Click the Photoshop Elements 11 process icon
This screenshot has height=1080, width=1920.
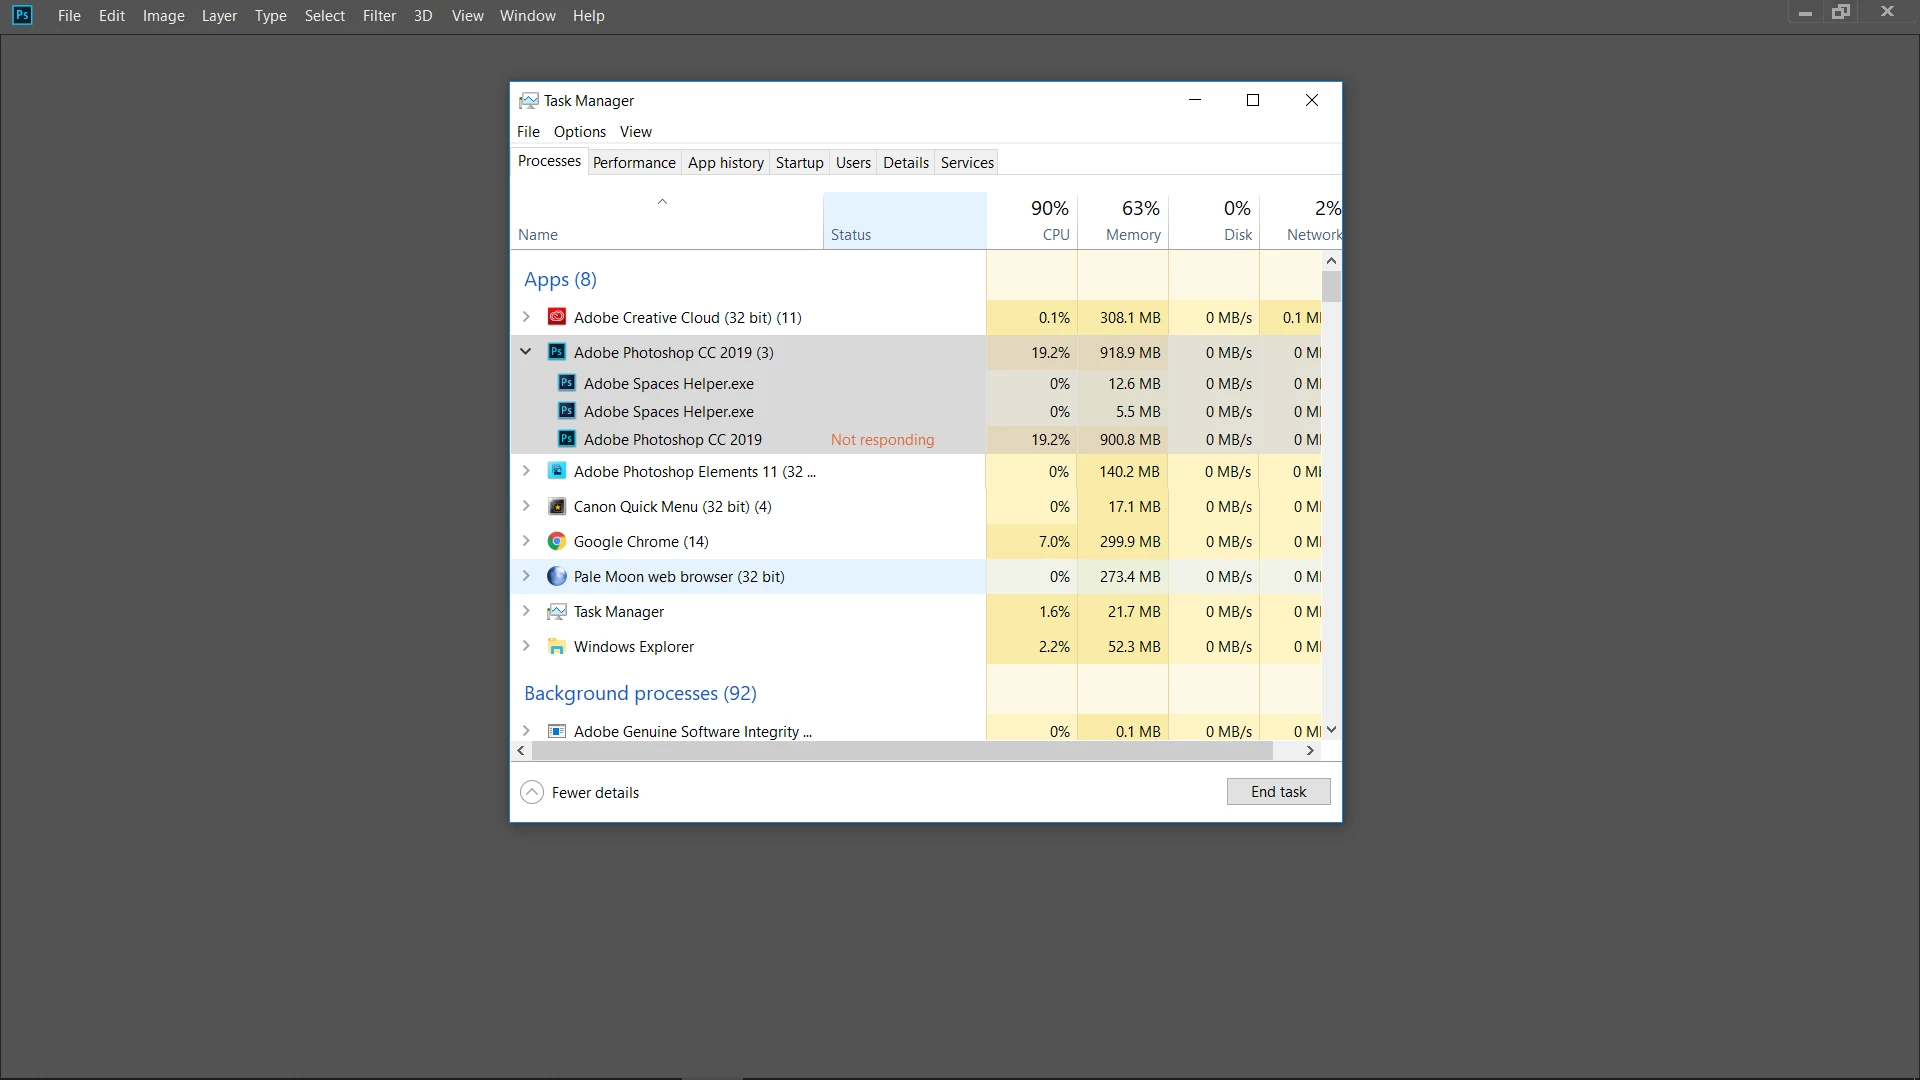click(x=557, y=471)
